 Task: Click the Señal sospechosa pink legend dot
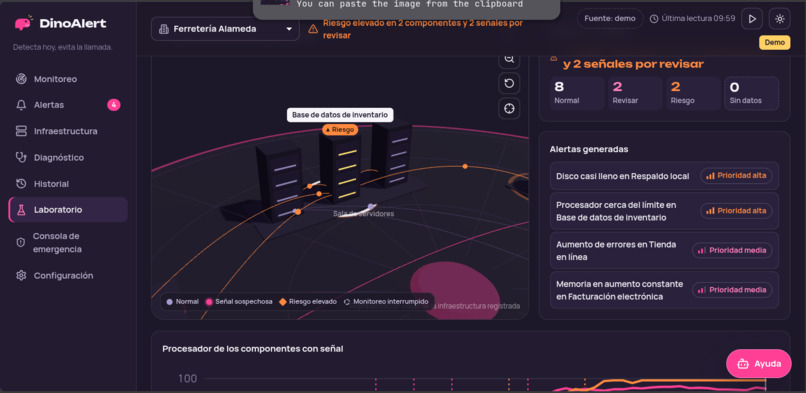[x=209, y=302]
